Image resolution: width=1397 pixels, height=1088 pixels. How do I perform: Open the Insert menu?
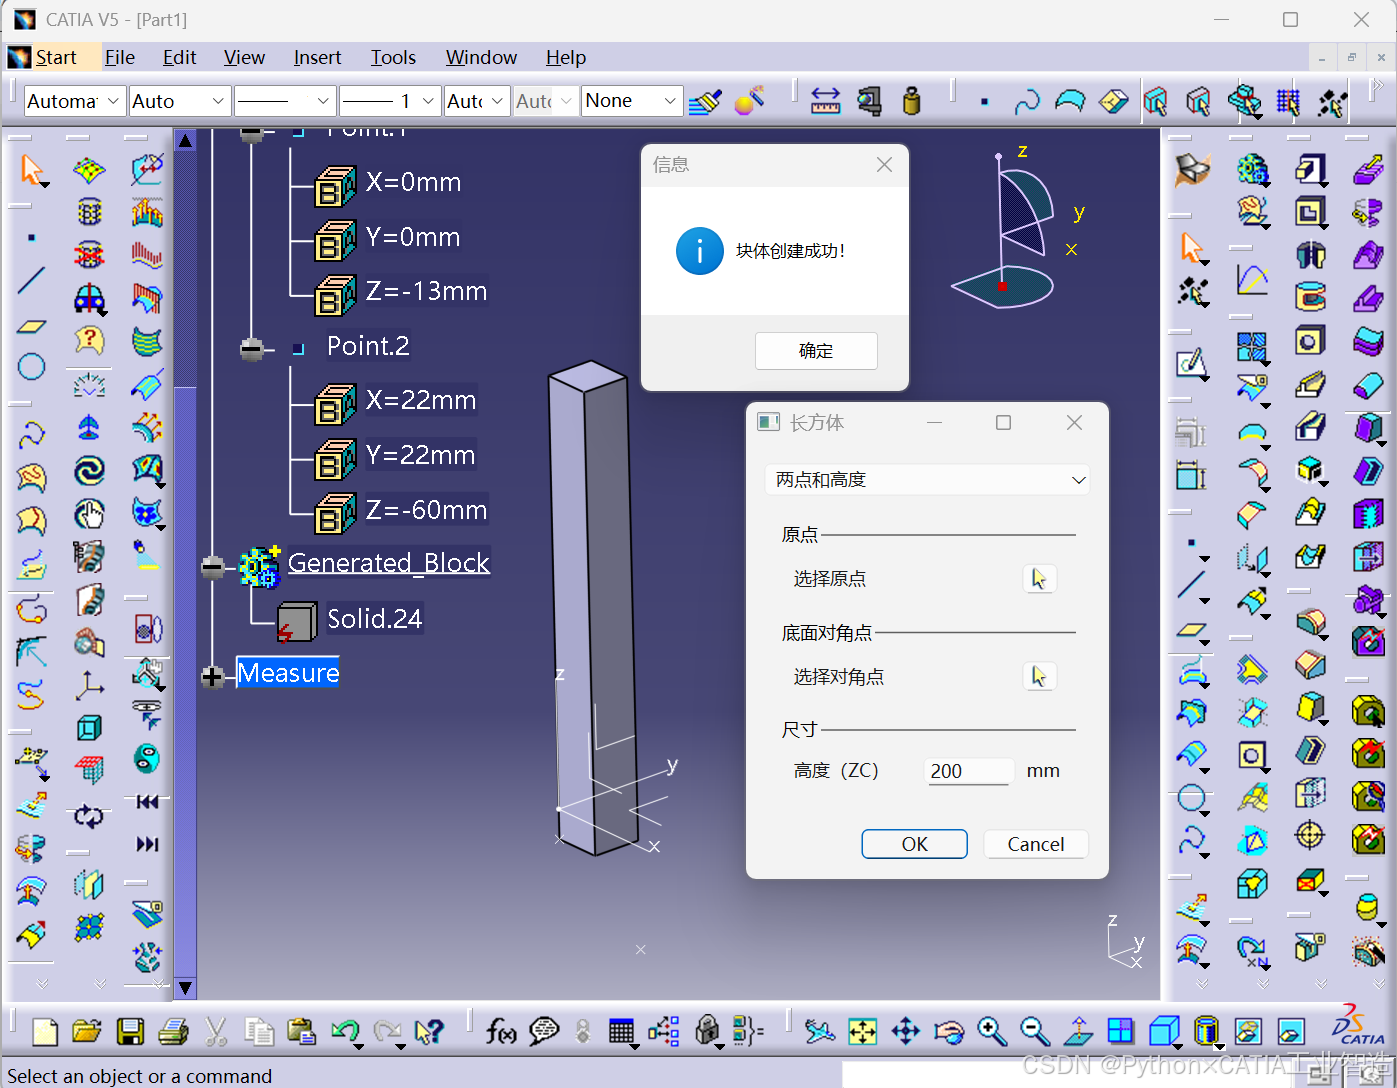click(317, 57)
